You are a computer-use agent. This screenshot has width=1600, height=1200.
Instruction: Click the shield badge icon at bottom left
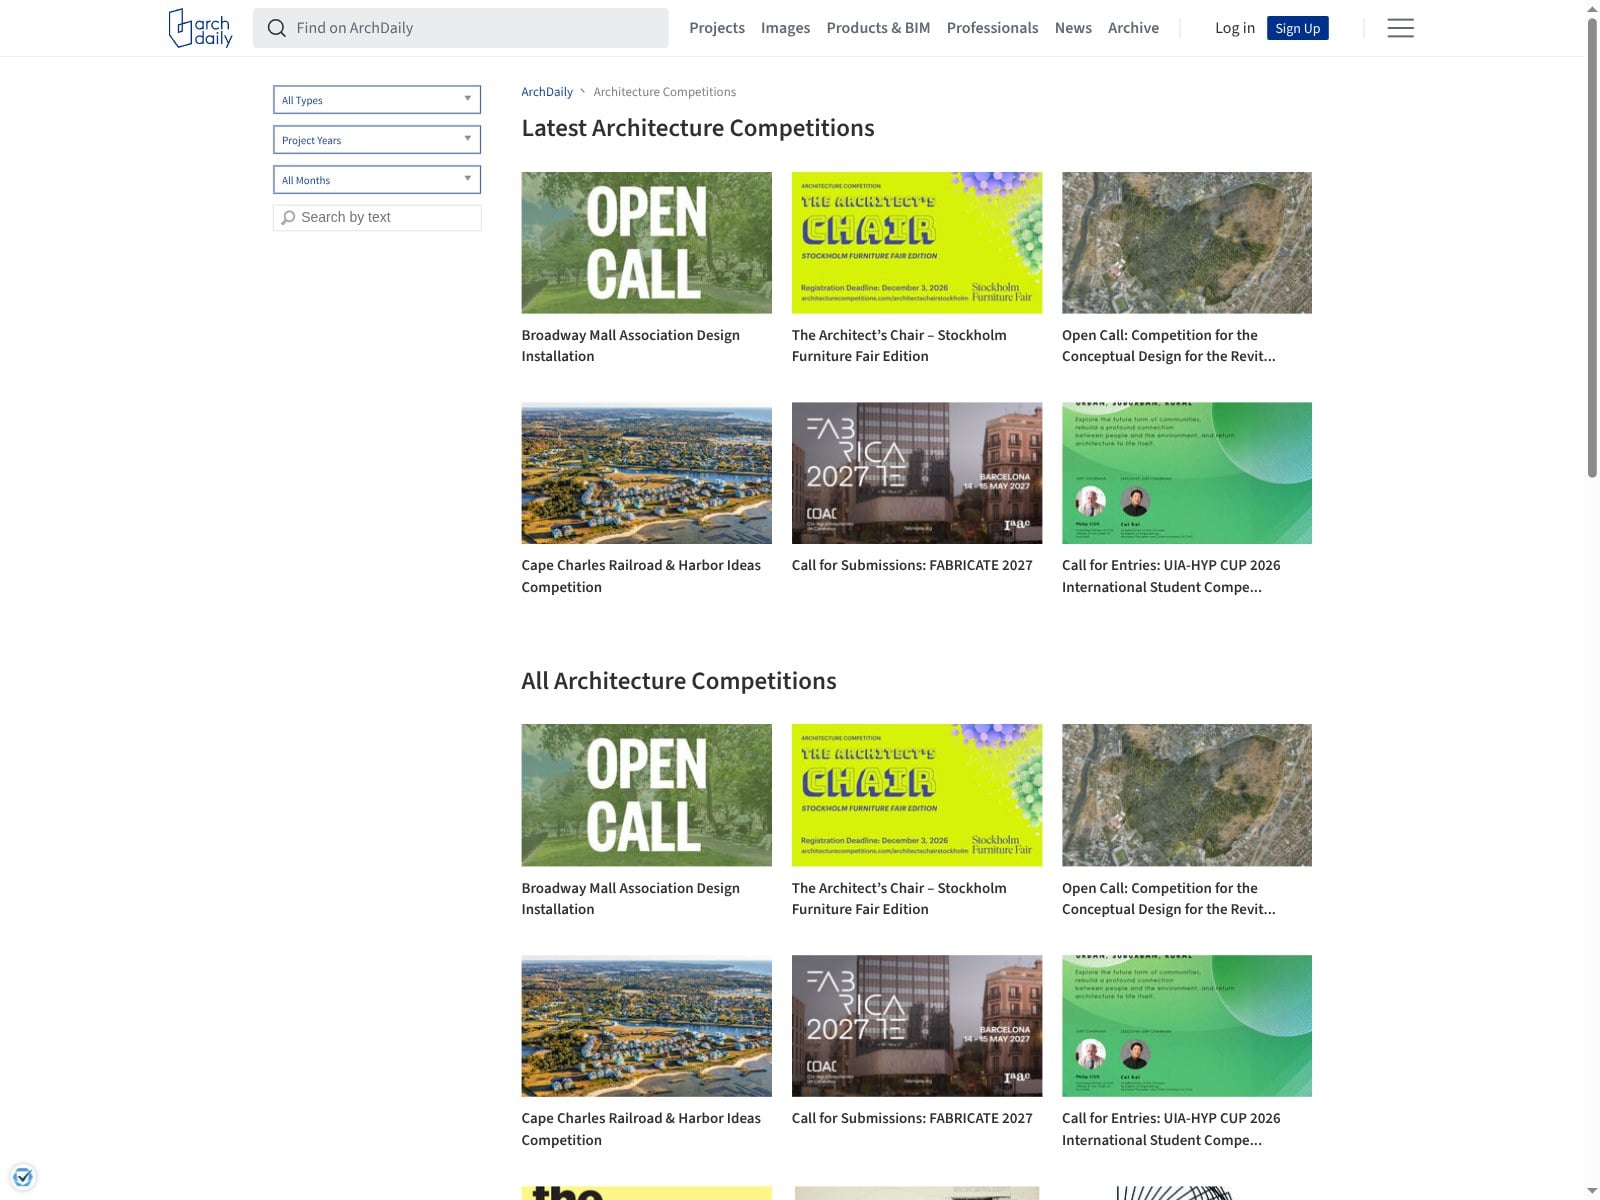pyautogui.click(x=23, y=1177)
